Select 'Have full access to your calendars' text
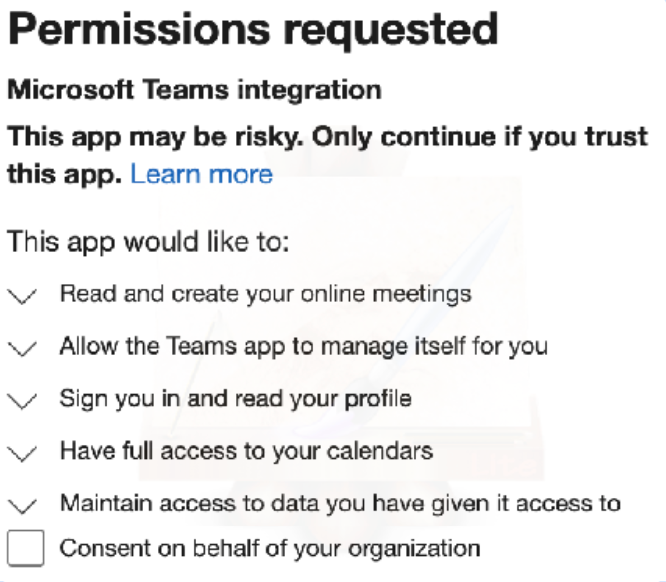The image size is (666, 582). (246, 451)
